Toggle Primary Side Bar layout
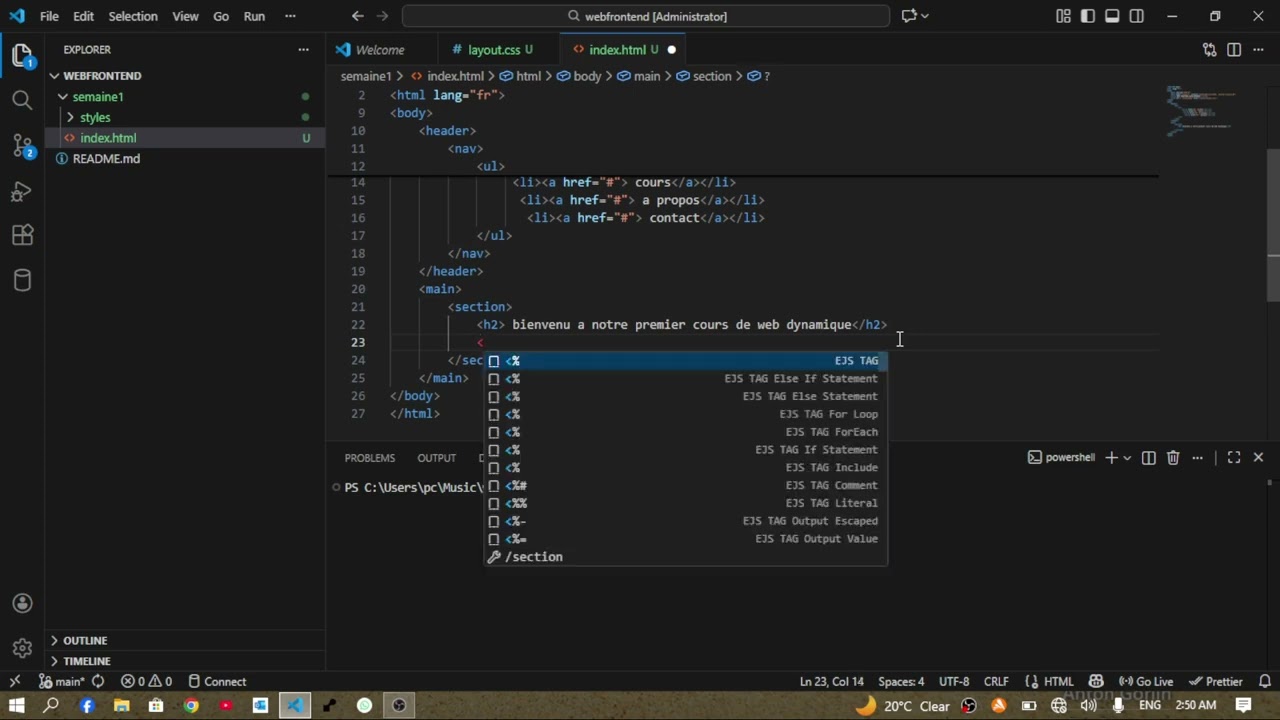This screenshot has height=720, width=1280. [1087, 16]
